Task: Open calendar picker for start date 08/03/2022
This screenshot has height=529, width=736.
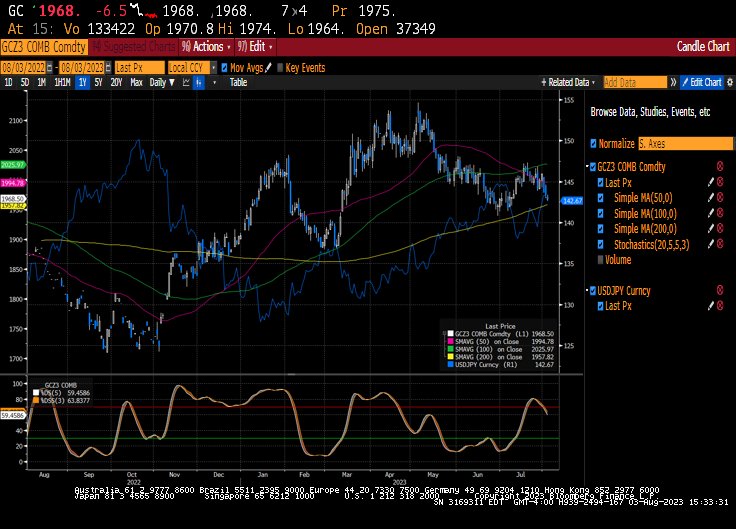Action: (x=50, y=68)
